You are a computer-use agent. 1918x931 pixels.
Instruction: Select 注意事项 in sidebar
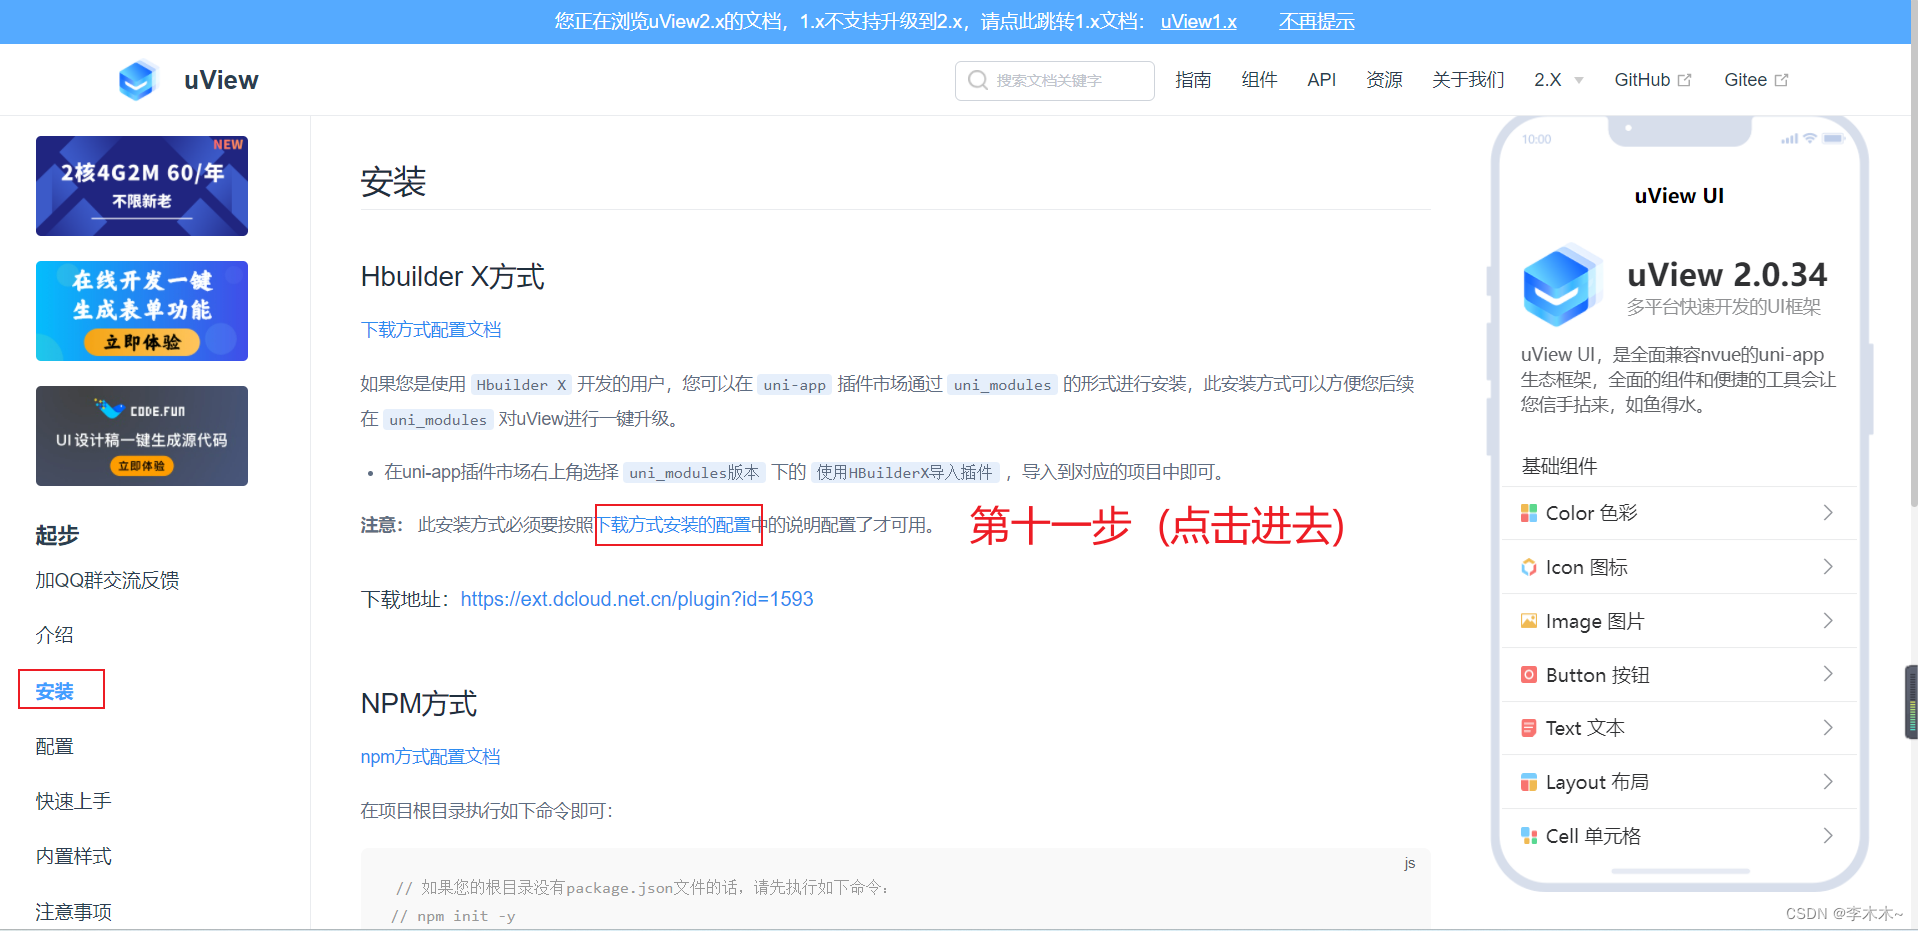pos(73,912)
